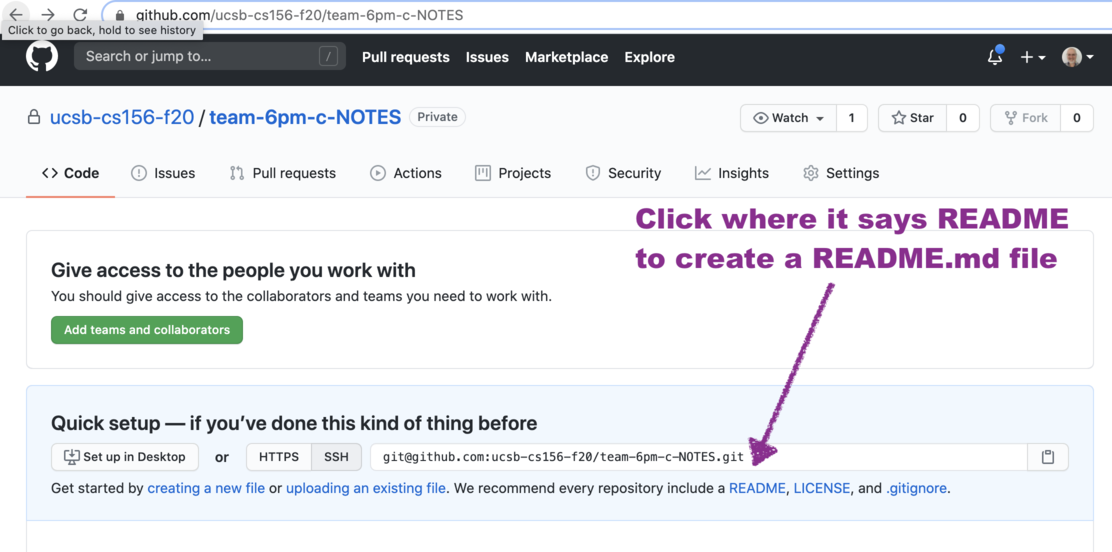Click the git clone URL field

(699, 457)
